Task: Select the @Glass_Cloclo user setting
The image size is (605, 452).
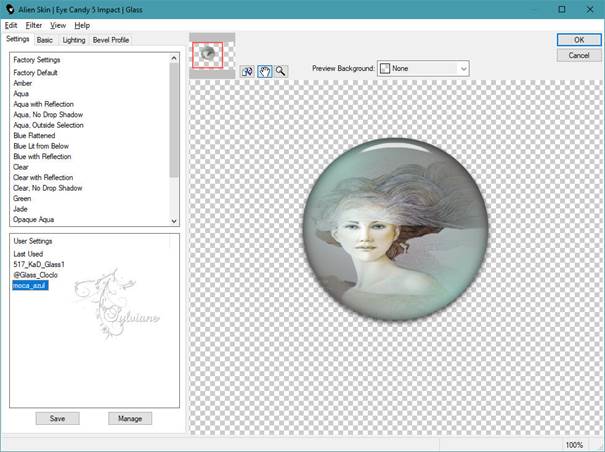Action: click(35, 275)
